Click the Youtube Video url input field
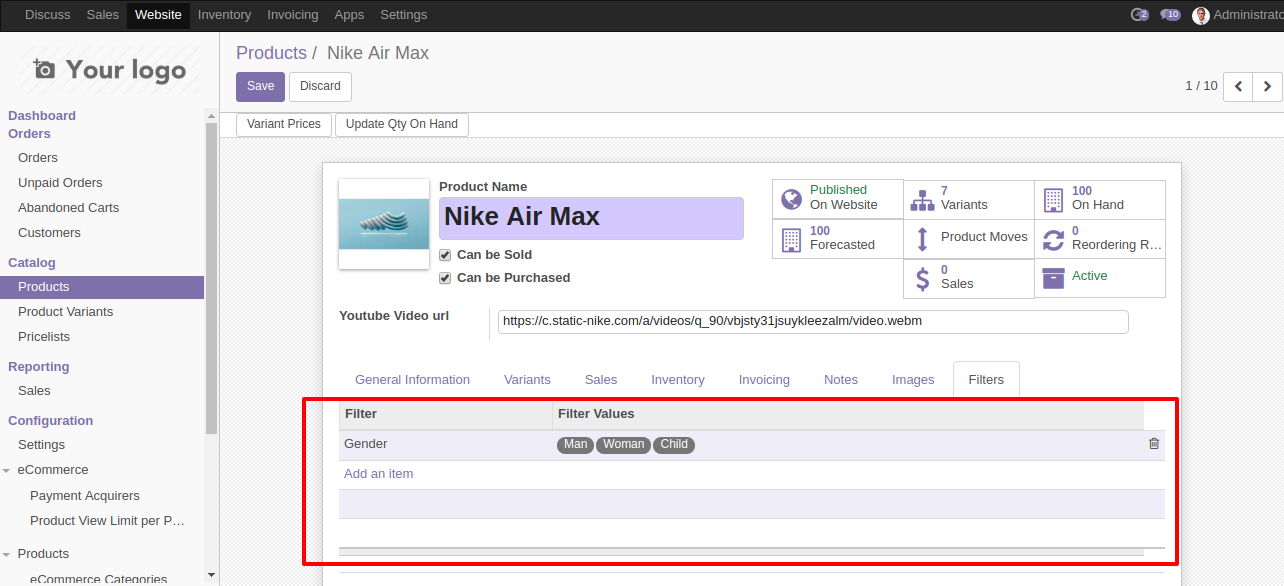1284x586 pixels. click(x=812, y=322)
